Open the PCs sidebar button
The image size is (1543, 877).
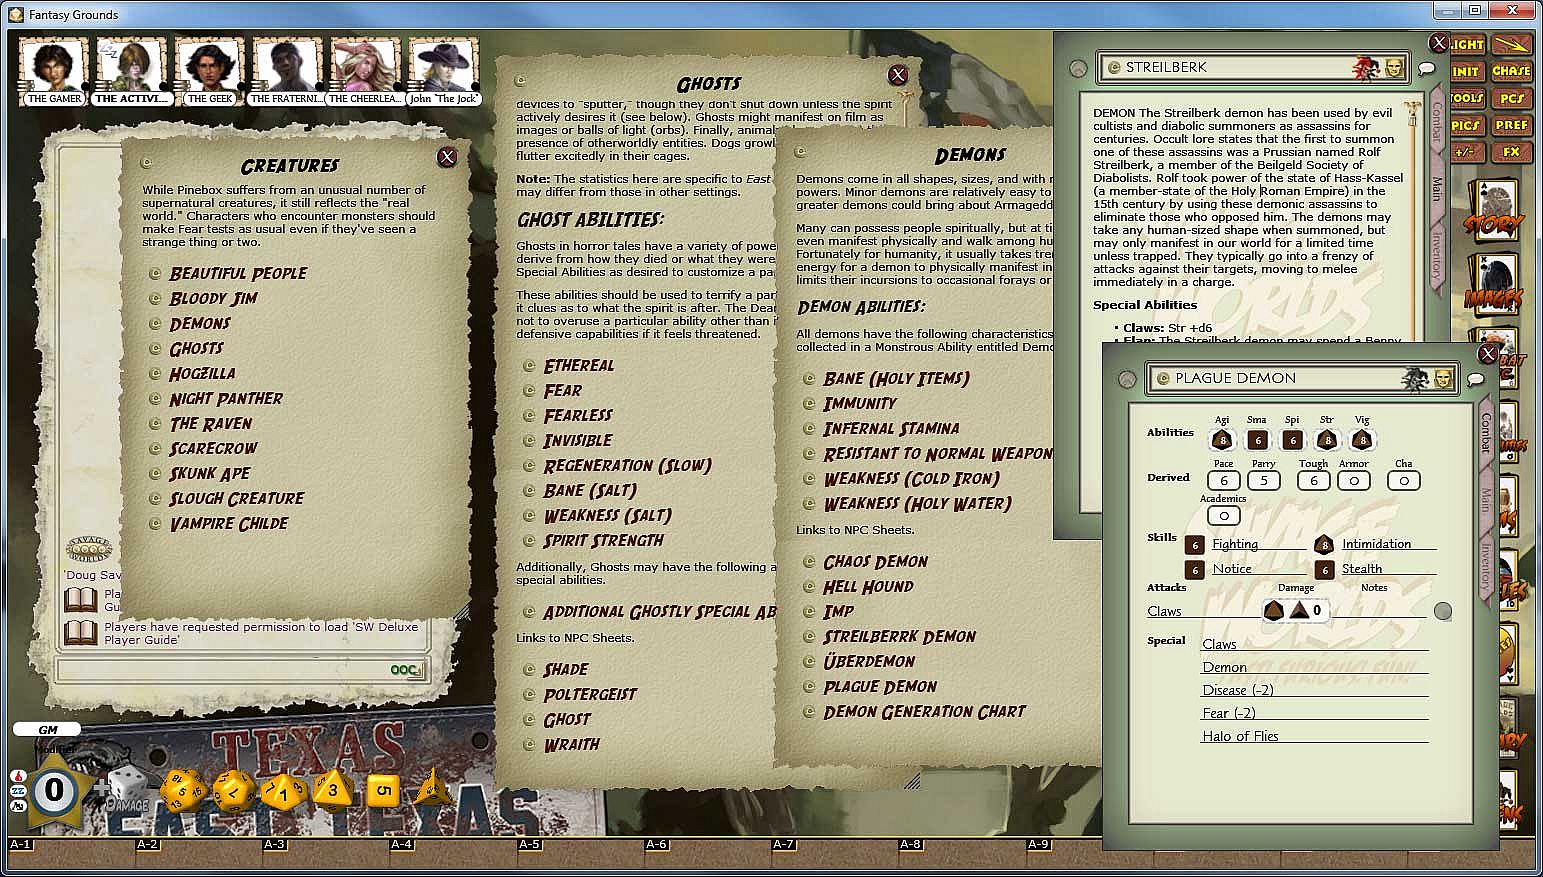point(1511,98)
